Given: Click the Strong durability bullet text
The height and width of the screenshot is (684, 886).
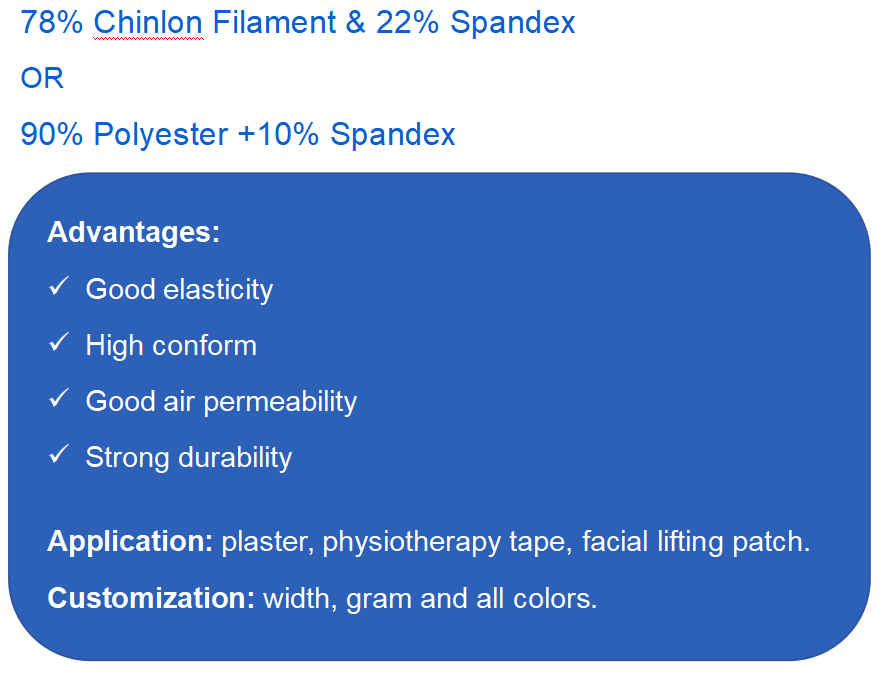Looking at the screenshot, I should point(189,458).
